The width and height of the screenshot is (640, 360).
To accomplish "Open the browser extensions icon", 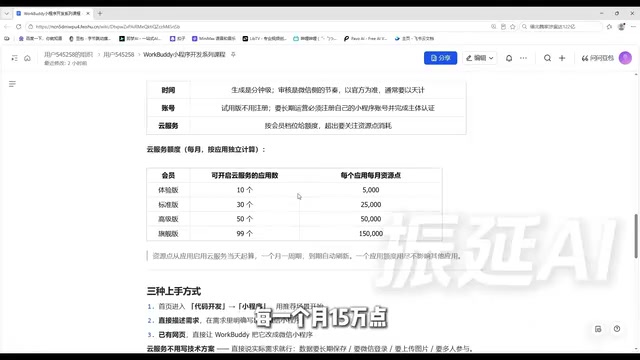I will tap(609, 27).
